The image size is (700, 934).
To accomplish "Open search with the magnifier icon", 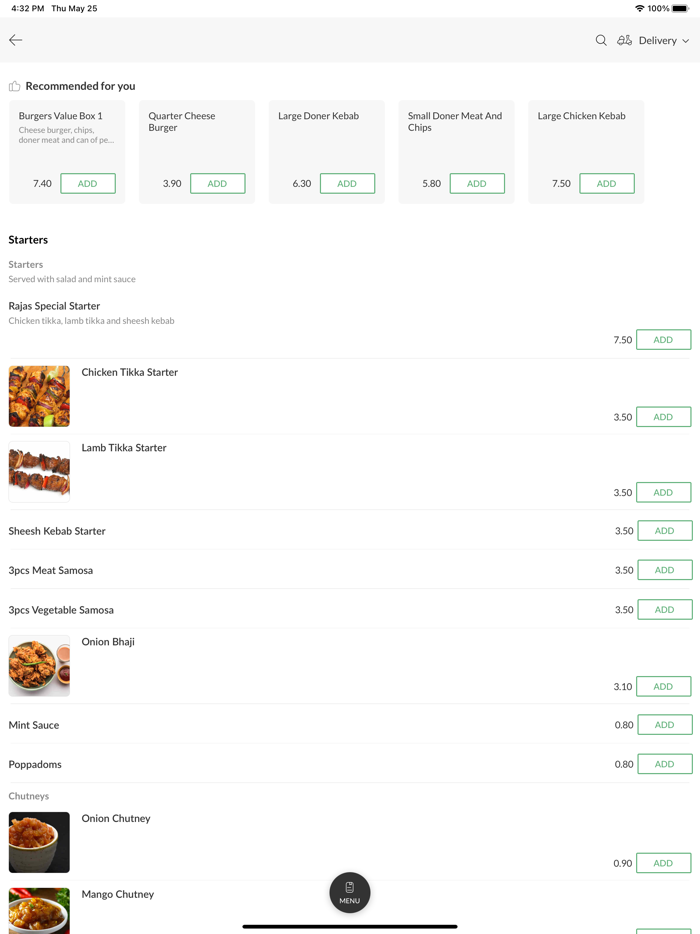I will [601, 40].
